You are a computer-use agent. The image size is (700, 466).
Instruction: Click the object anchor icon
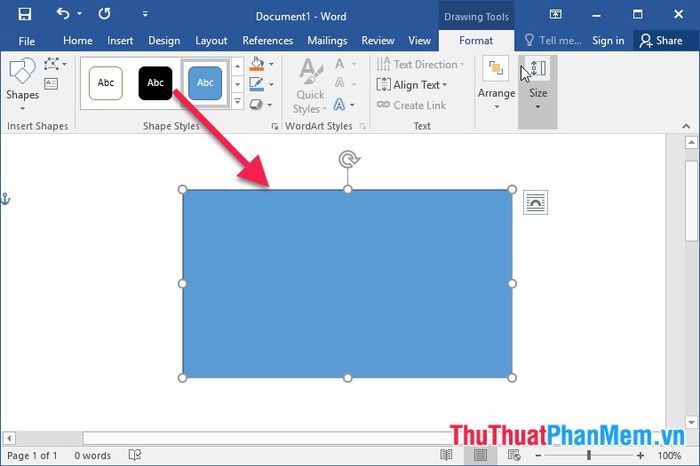(5, 199)
